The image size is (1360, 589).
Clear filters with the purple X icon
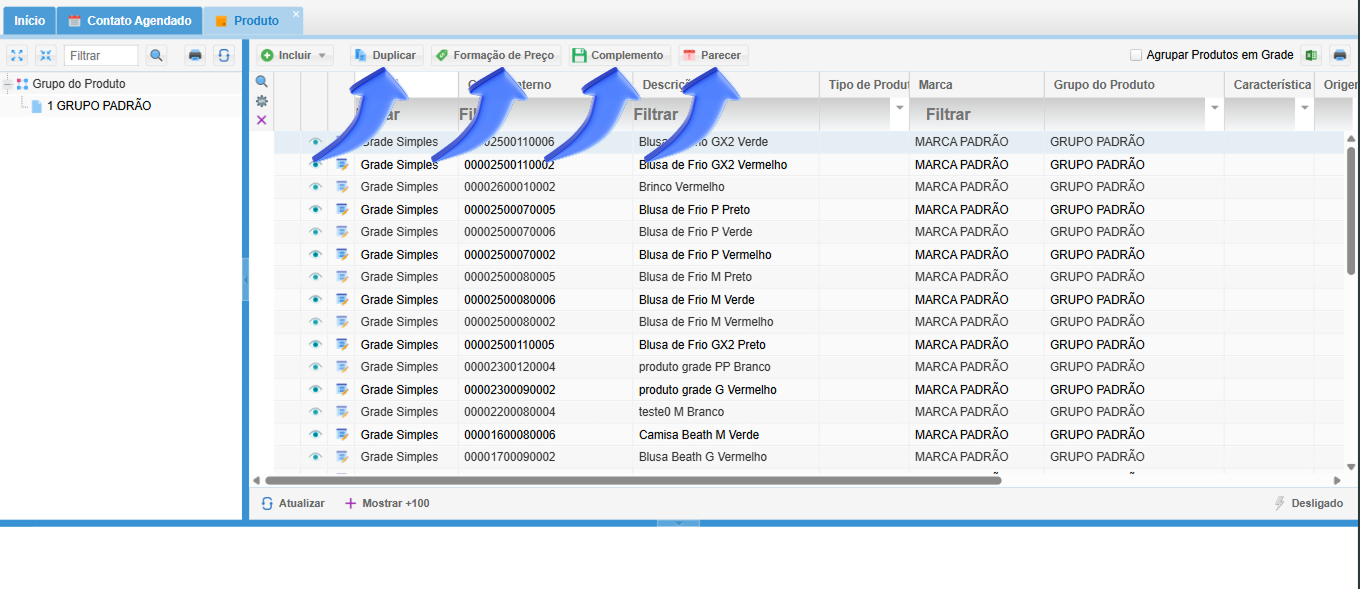coord(262,120)
